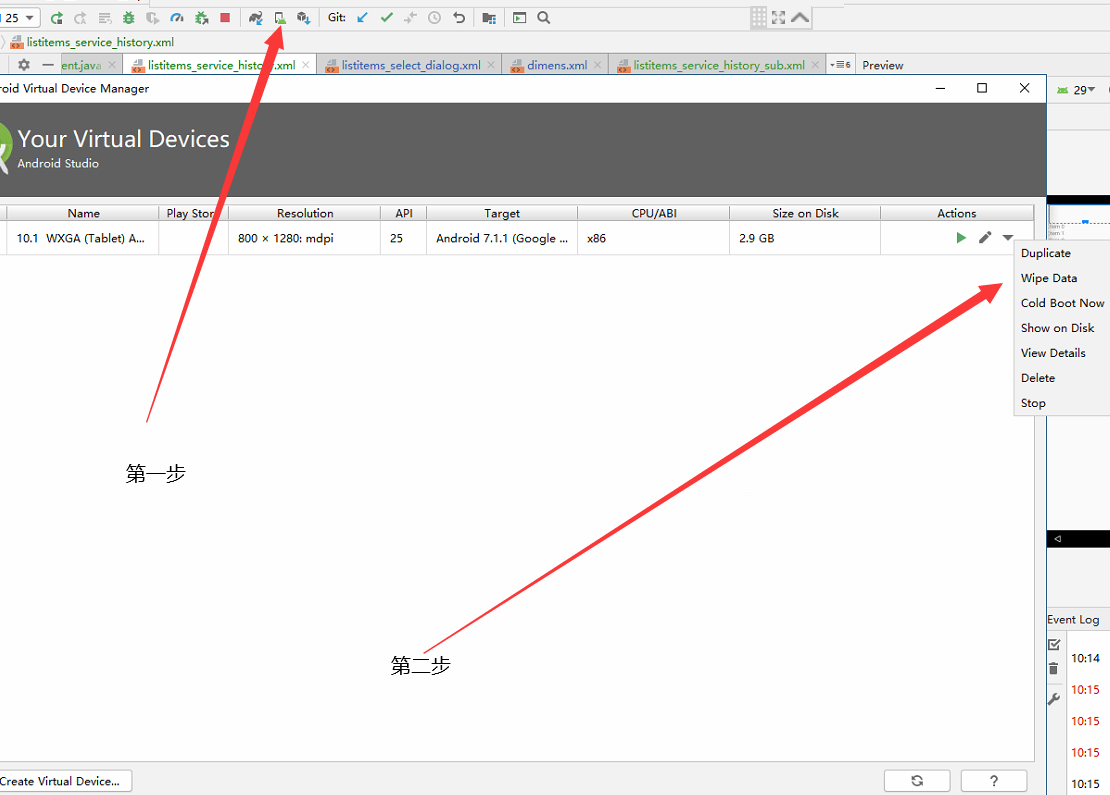1110x795 pixels.
Task: Choose Wipe Data from AVD menu
Action: click(1062, 278)
